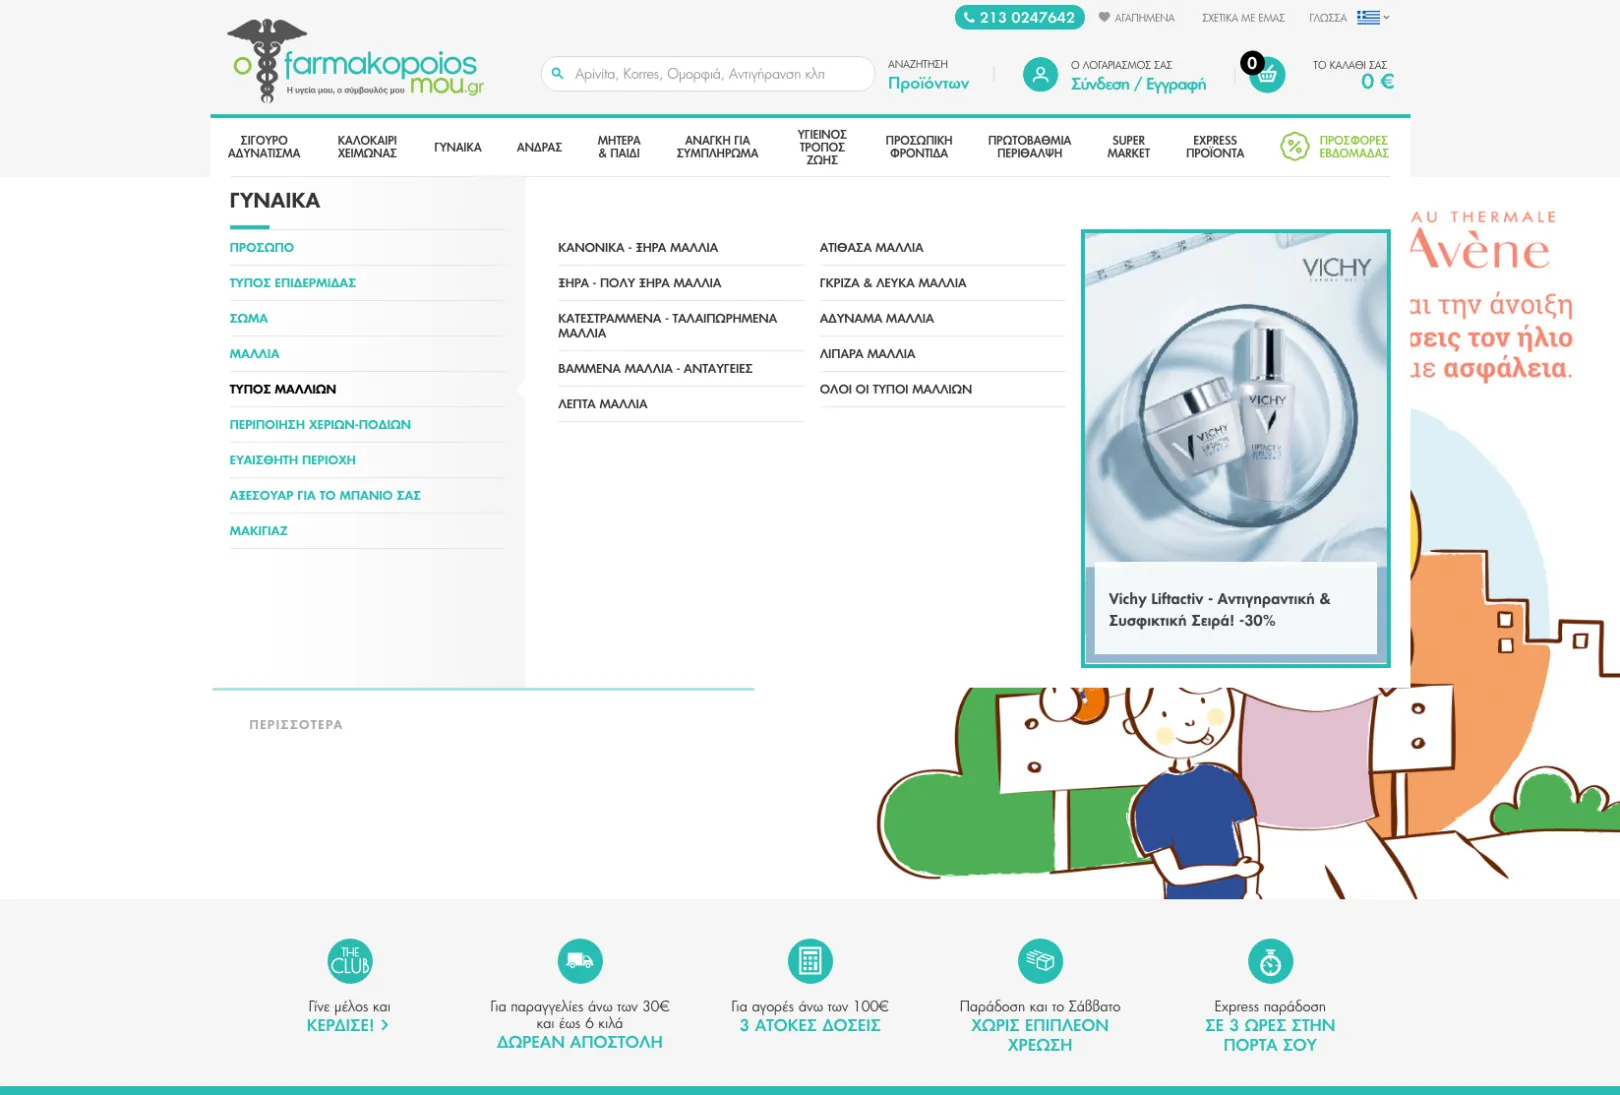
Task: Click into the product search field
Action: [x=708, y=74]
